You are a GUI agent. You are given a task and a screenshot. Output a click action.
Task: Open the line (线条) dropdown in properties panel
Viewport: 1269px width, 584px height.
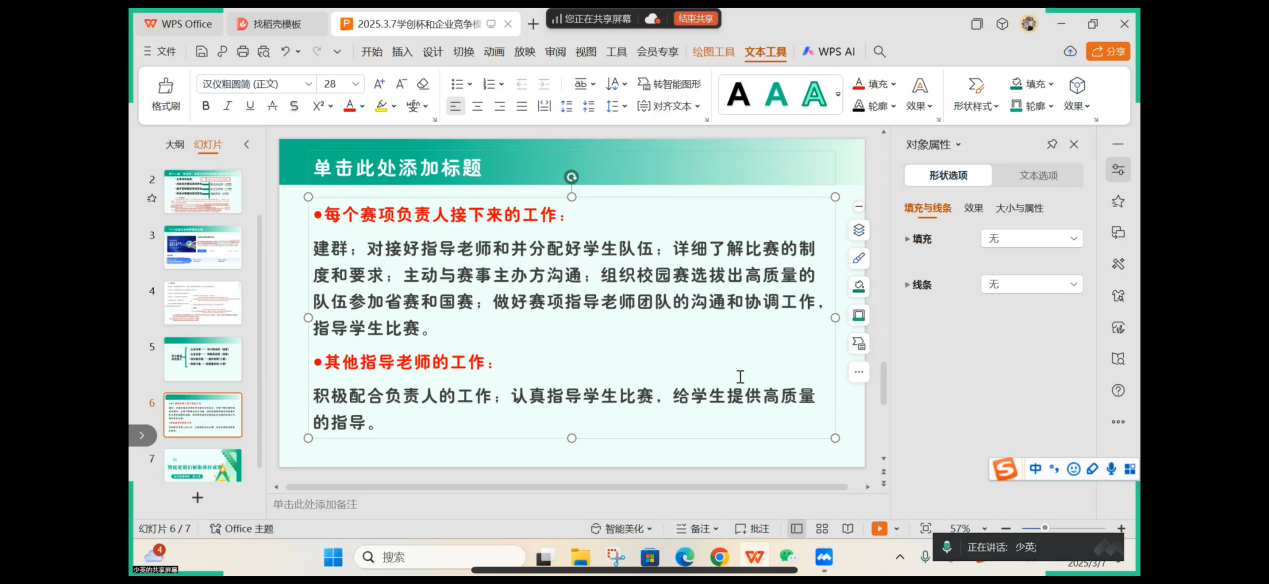[1031, 285]
